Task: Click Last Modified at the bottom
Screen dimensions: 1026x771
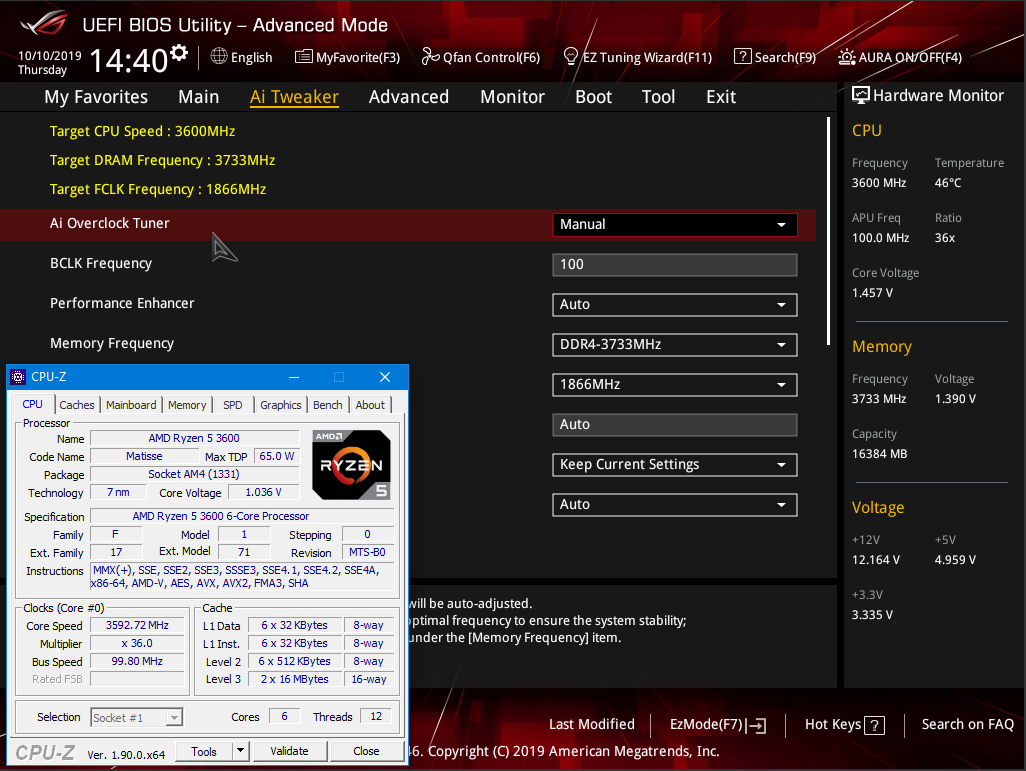Action: click(x=592, y=725)
